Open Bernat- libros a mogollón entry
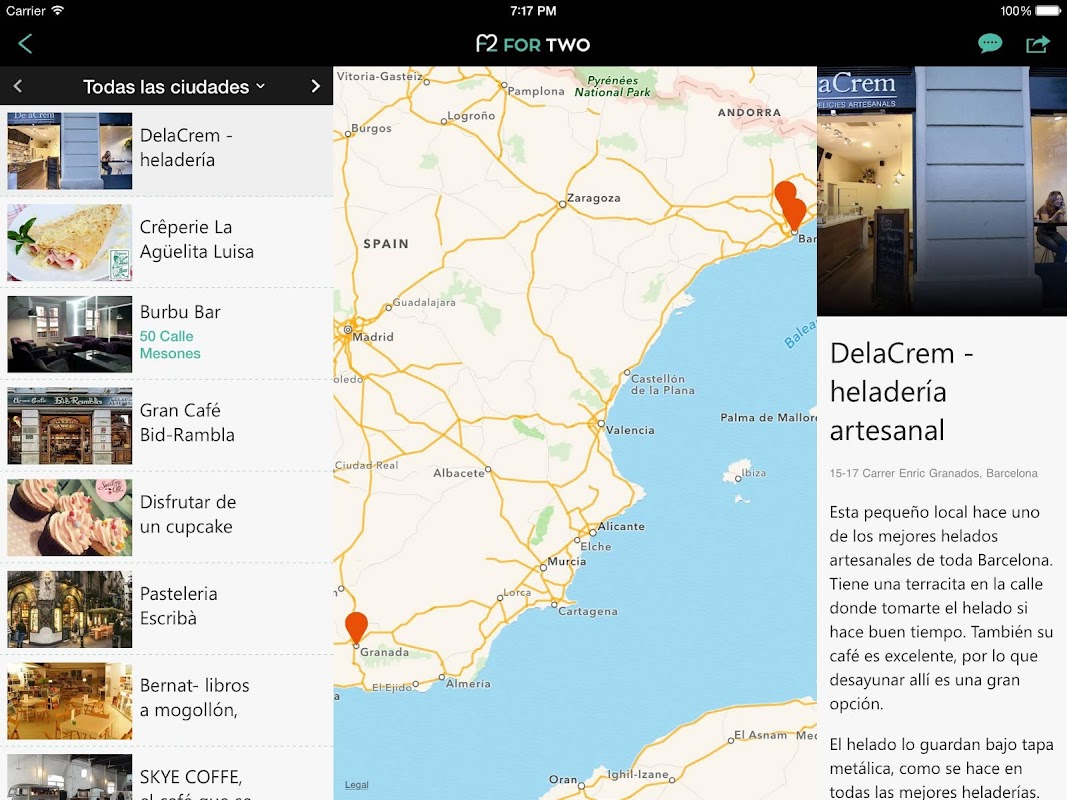The width and height of the screenshot is (1067, 800). point(167,701)
